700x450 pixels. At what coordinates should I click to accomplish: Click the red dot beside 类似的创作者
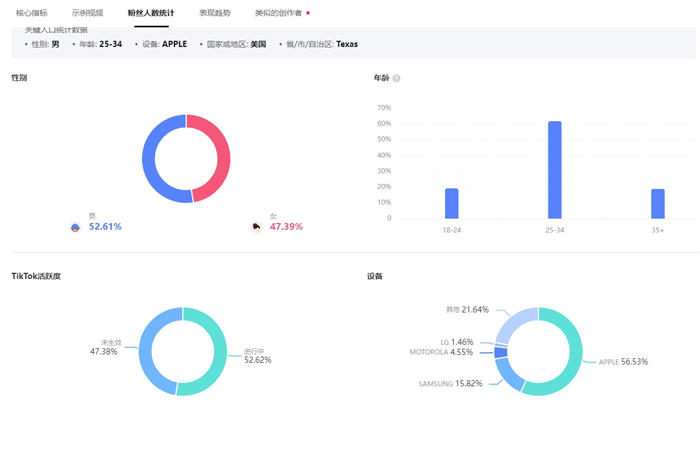point(308,13)
